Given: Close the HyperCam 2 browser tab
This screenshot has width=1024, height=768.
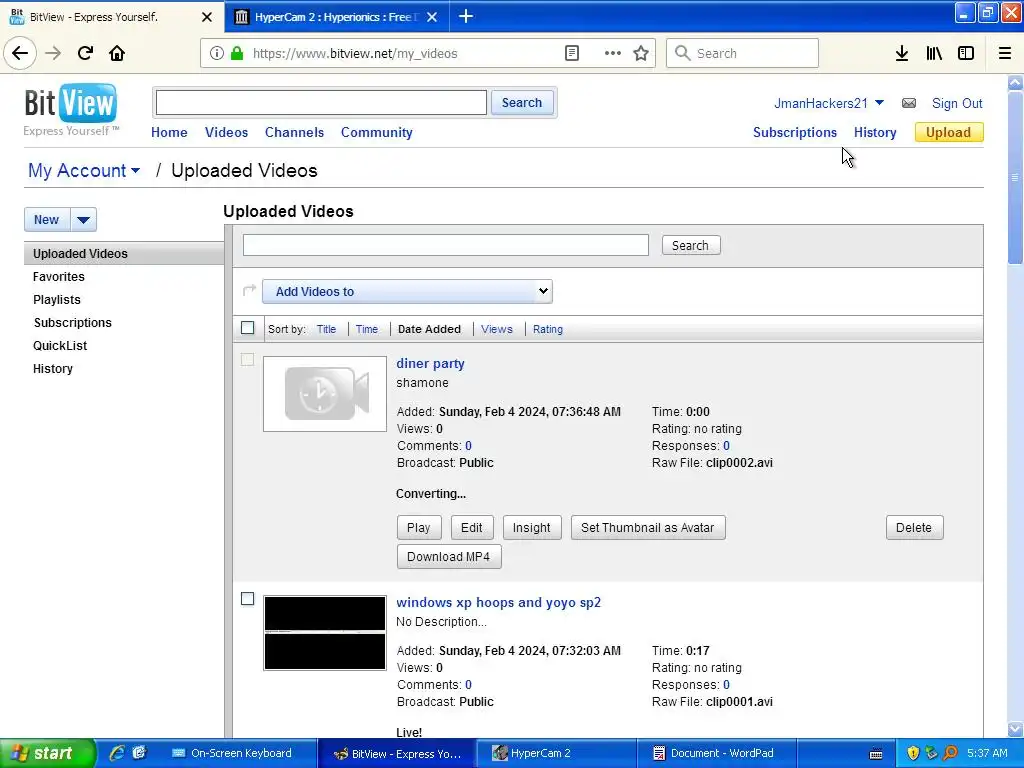Looking at the screenshot, I should point(432,17).
